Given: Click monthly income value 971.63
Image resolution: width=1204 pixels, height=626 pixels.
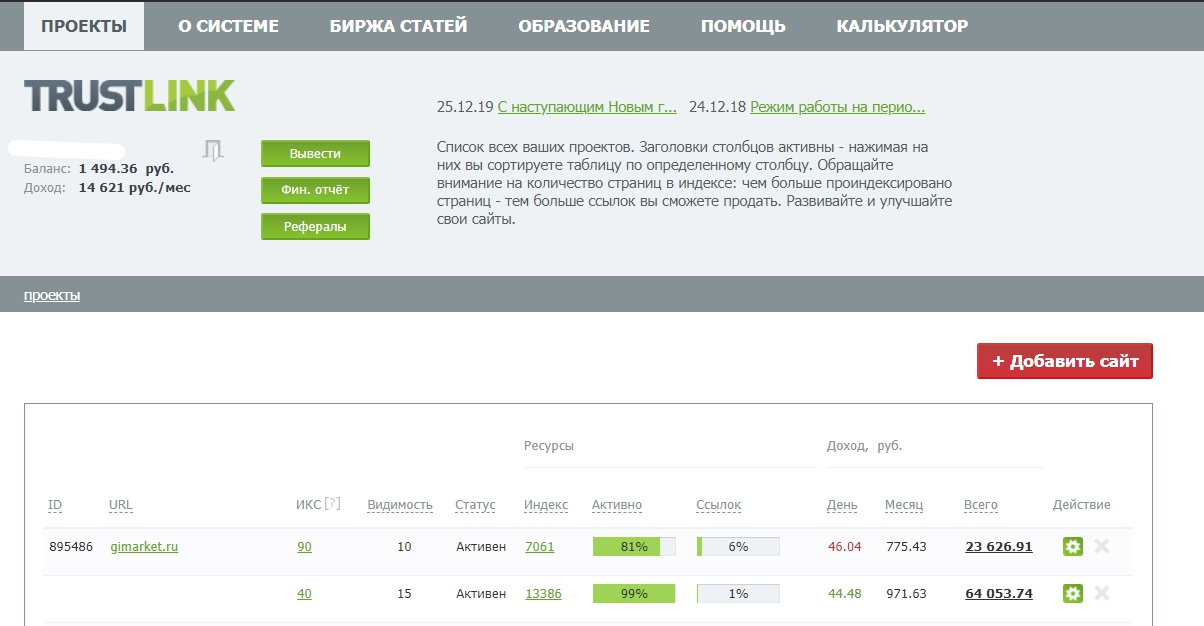Looking at the screenshot, I should pos(906,593).
